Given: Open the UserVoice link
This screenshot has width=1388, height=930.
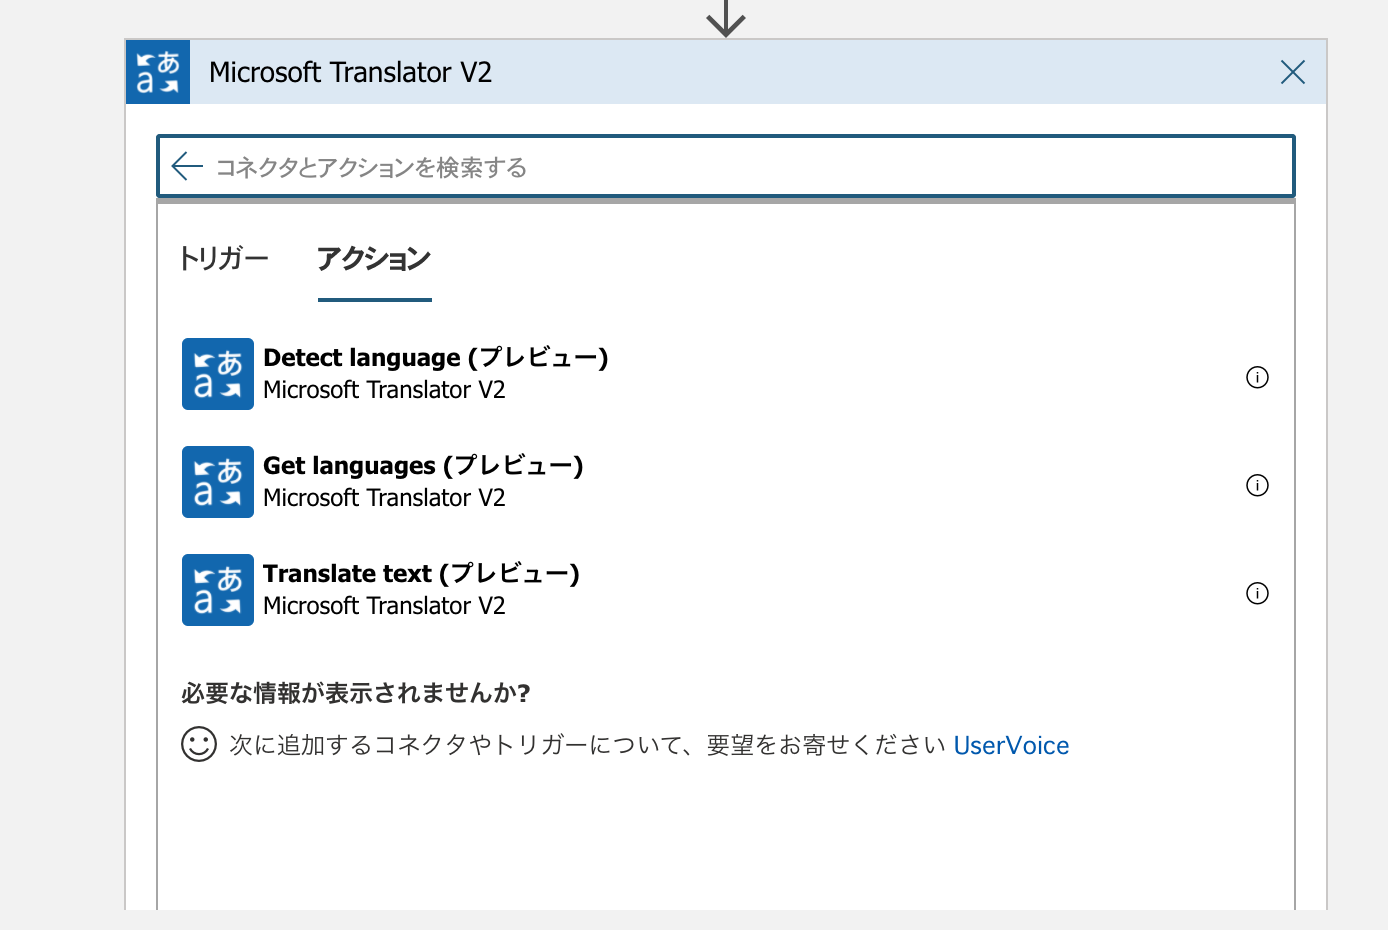Looking at the screenshot, I should (1011, 746).
